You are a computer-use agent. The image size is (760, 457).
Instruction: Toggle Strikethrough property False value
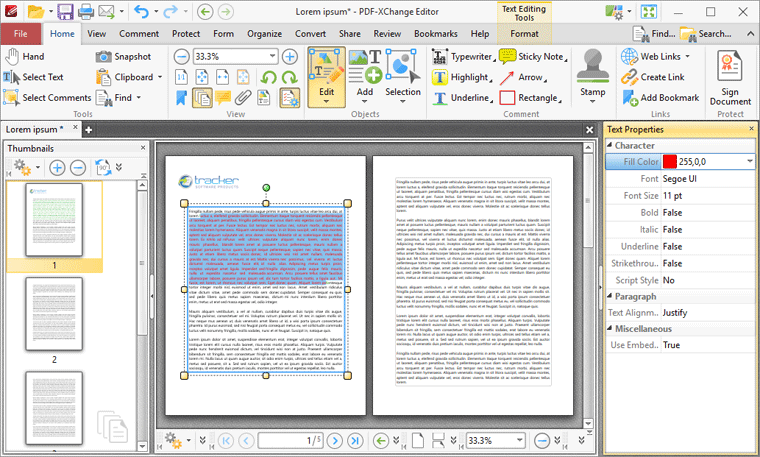pos(708,264)
